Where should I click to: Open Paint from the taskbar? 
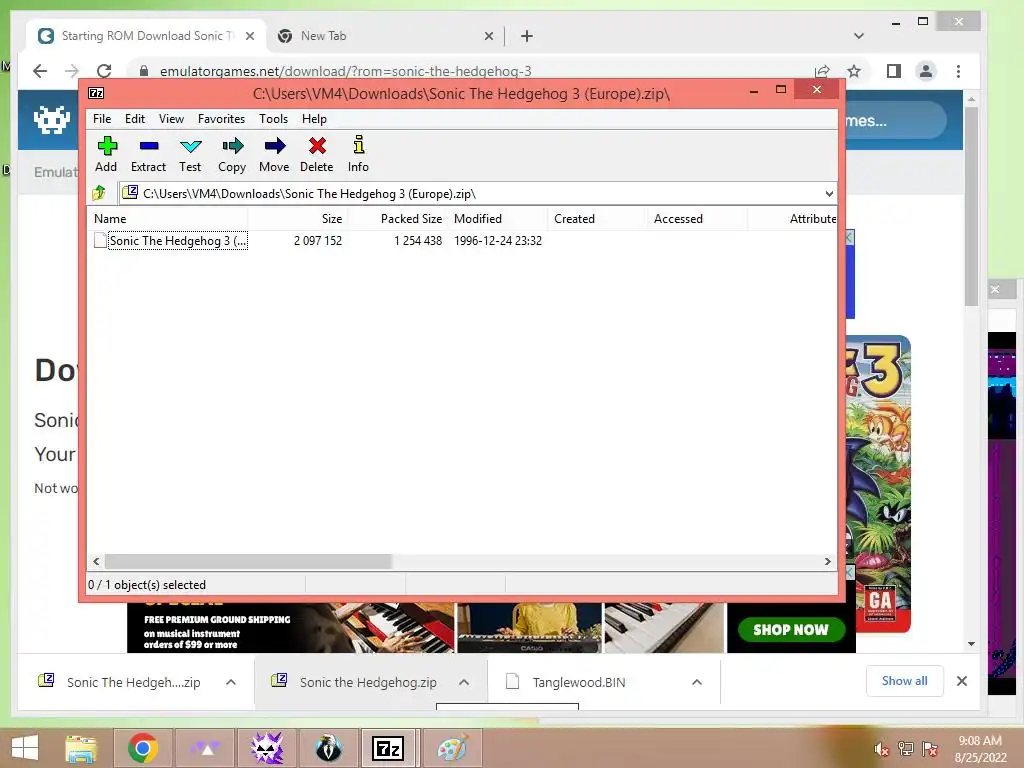coord(453,748)
